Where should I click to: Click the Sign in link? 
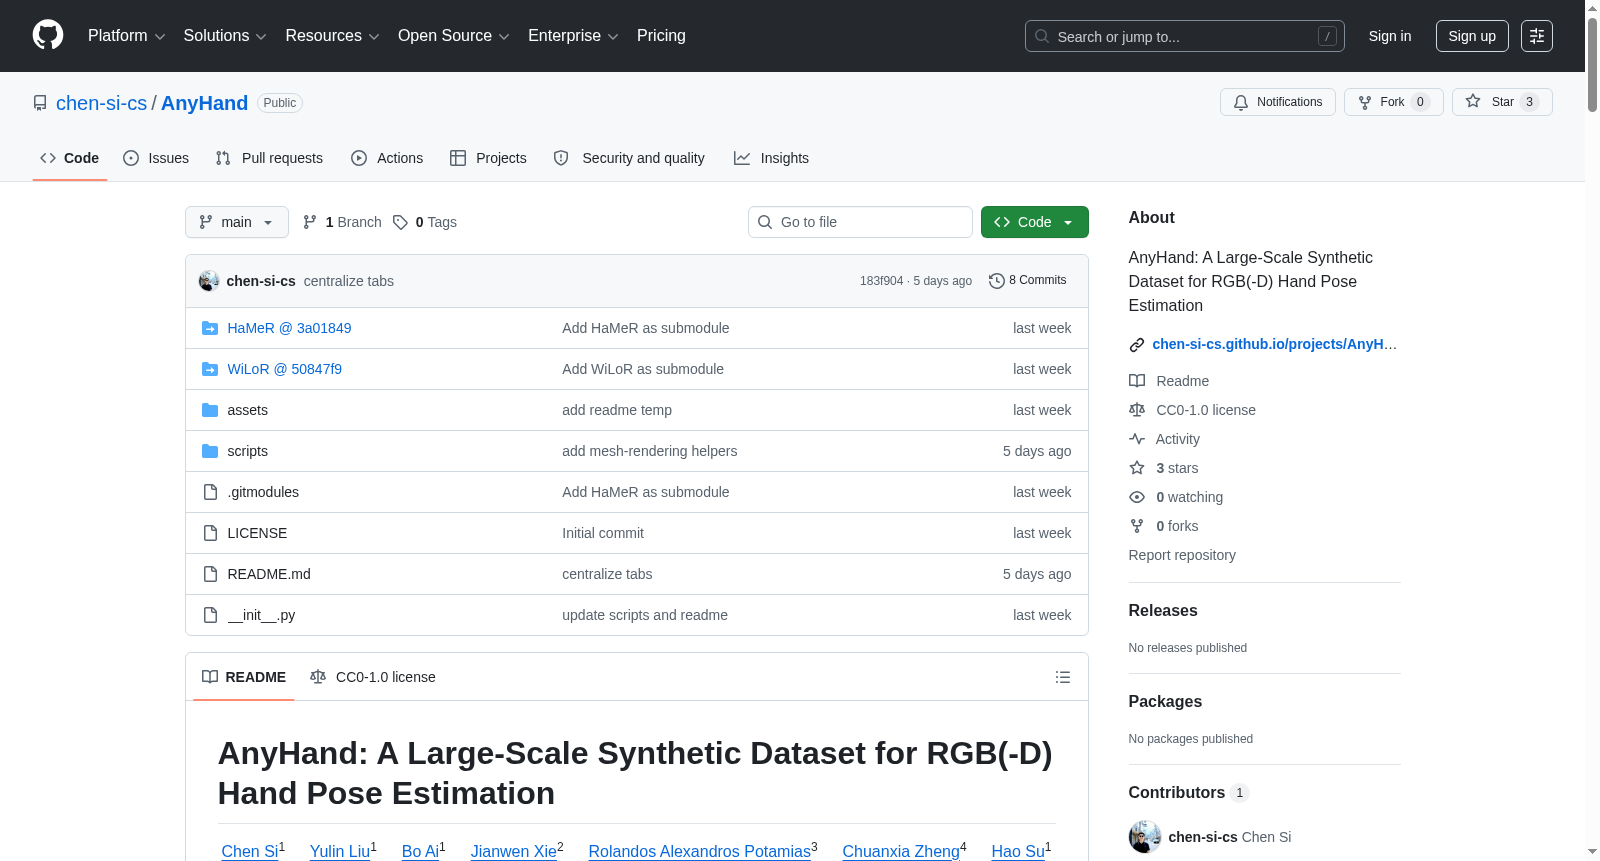click(1390, 36)
